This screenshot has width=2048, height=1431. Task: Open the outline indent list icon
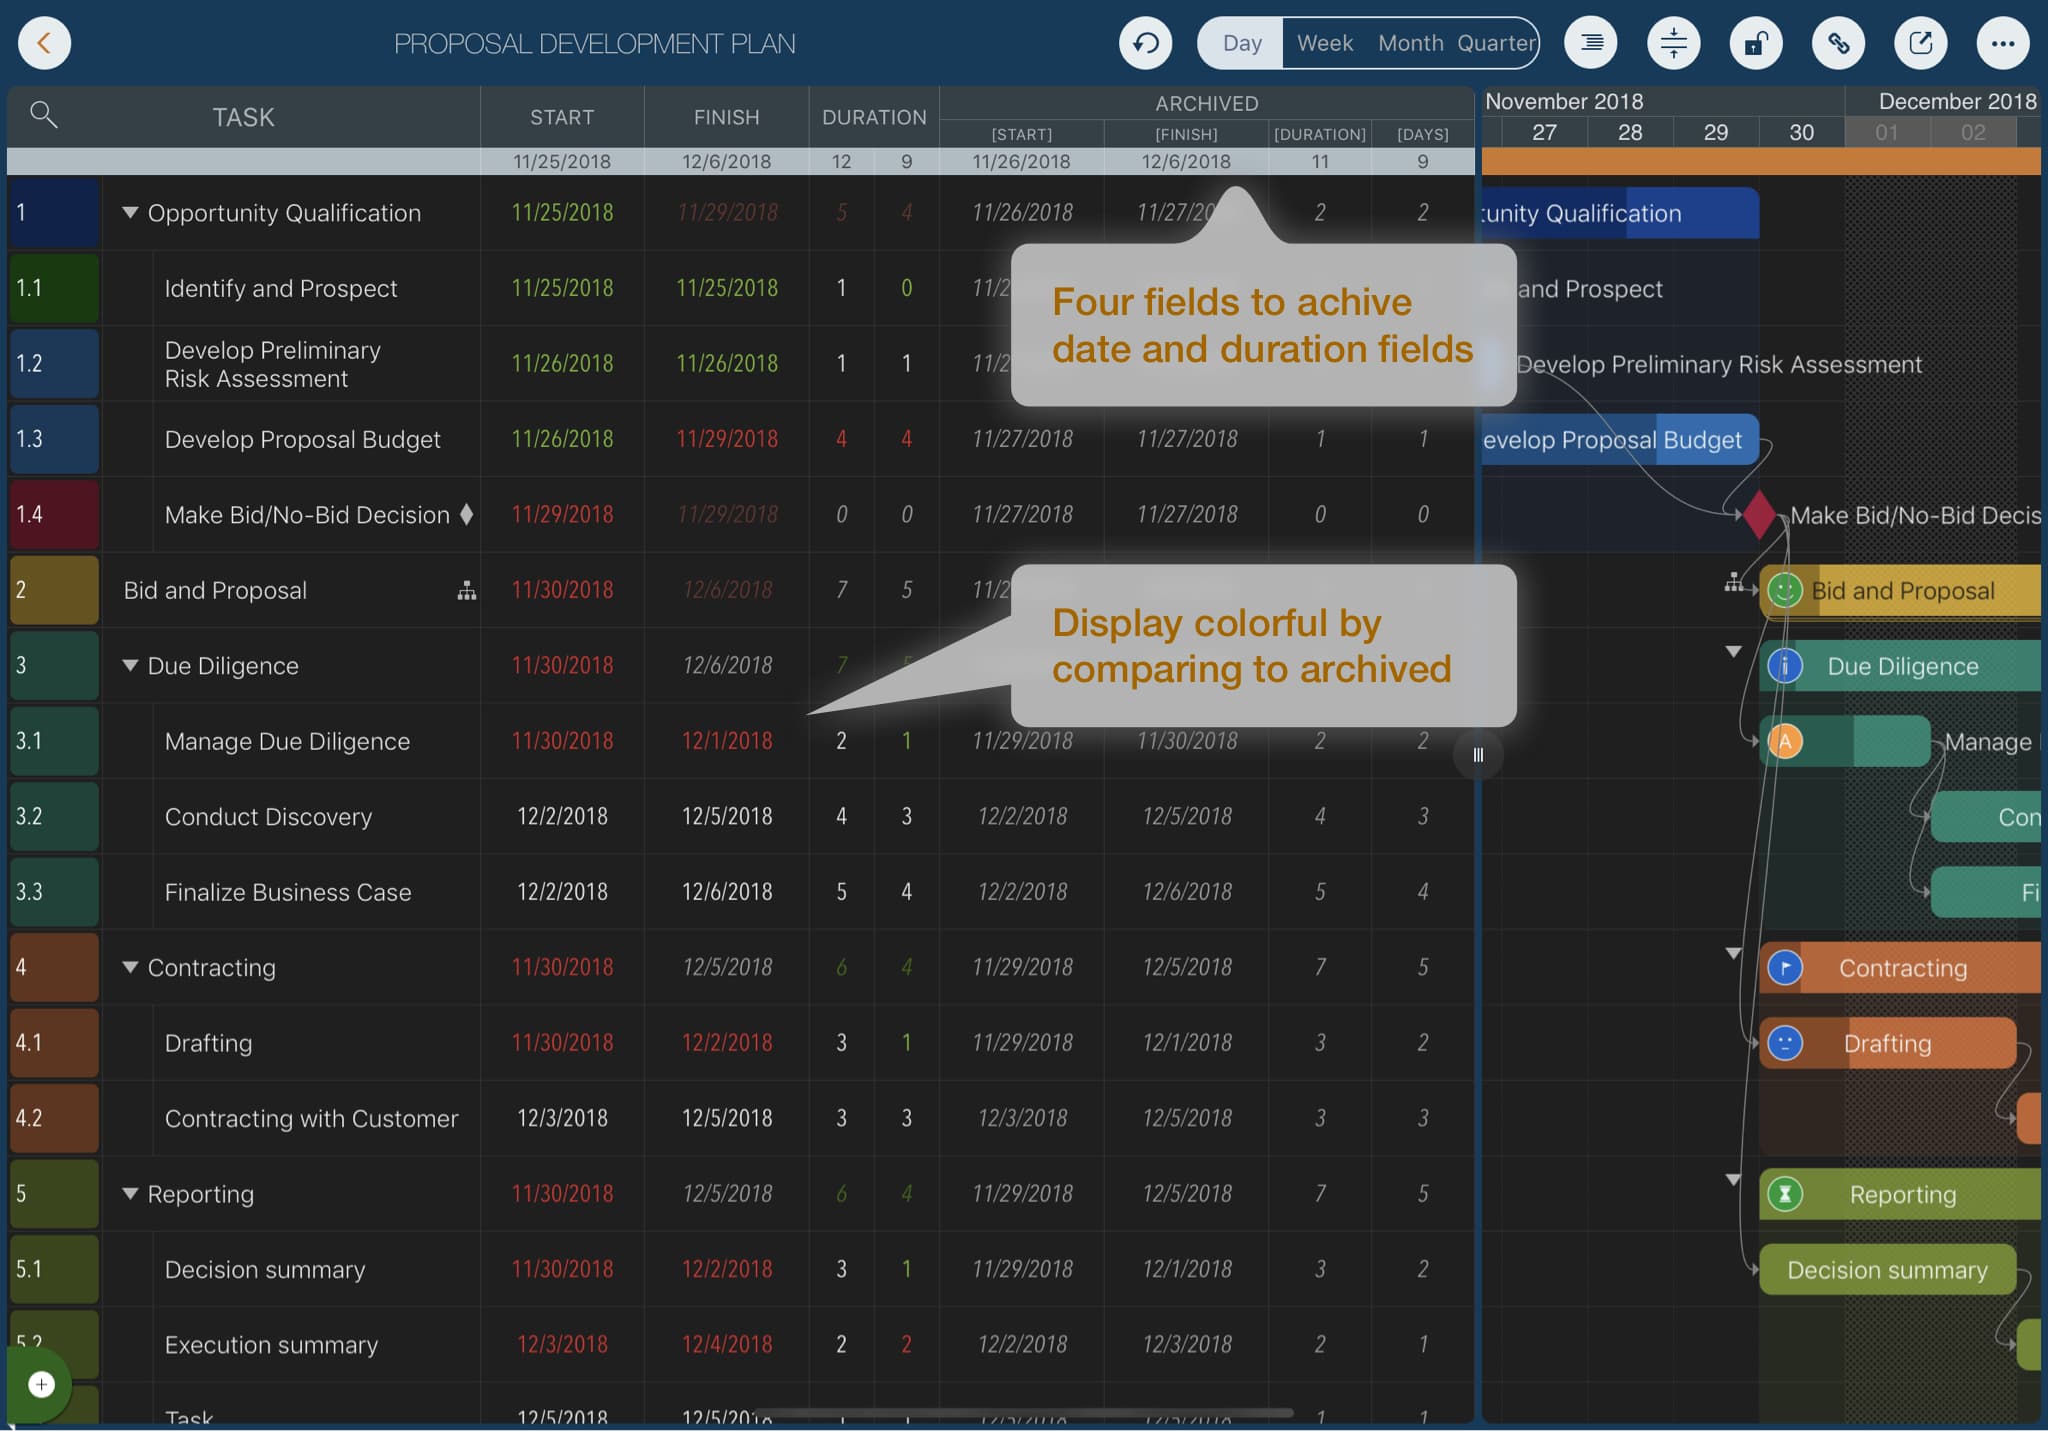tap(1590, 43)
